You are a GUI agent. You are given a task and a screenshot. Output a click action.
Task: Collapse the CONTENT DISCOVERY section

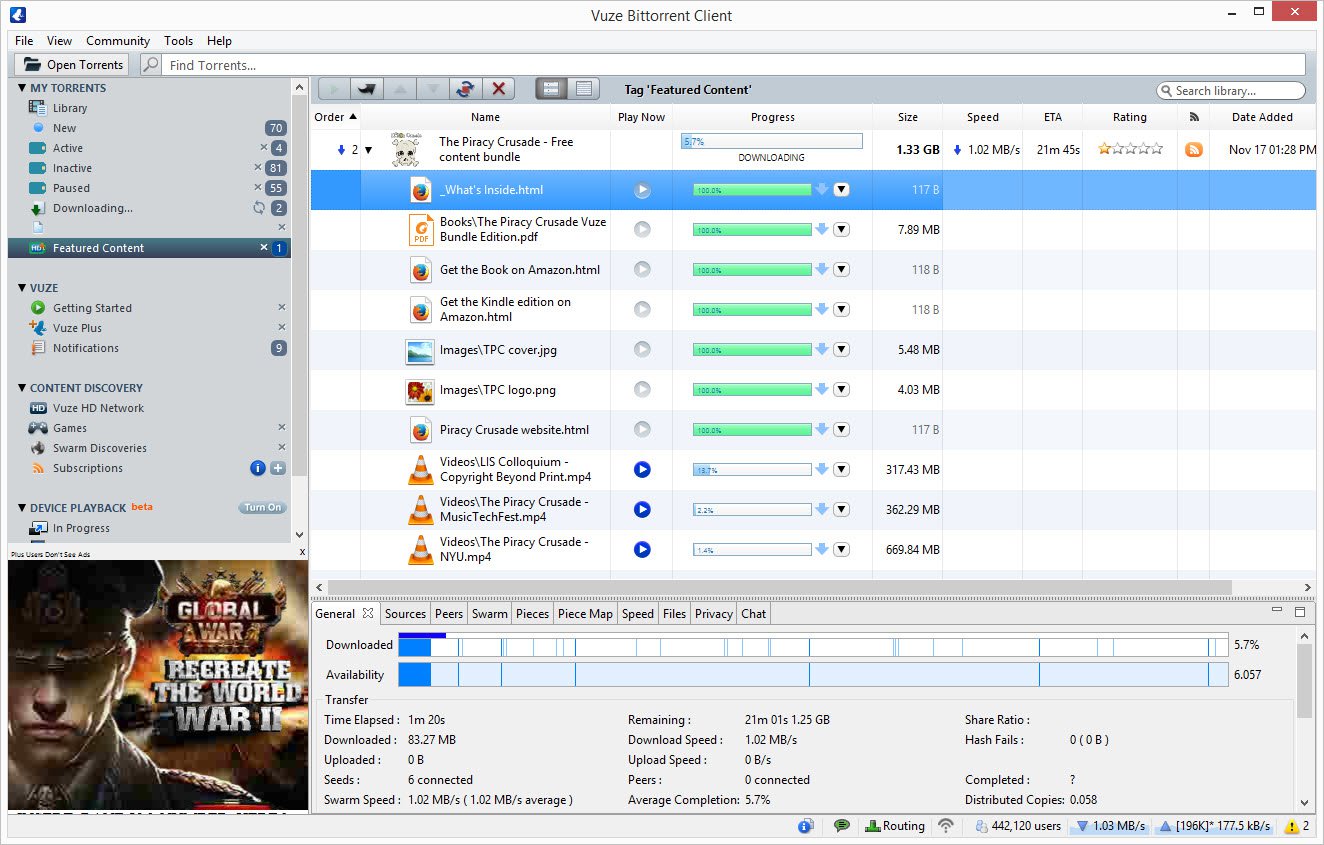22,388
